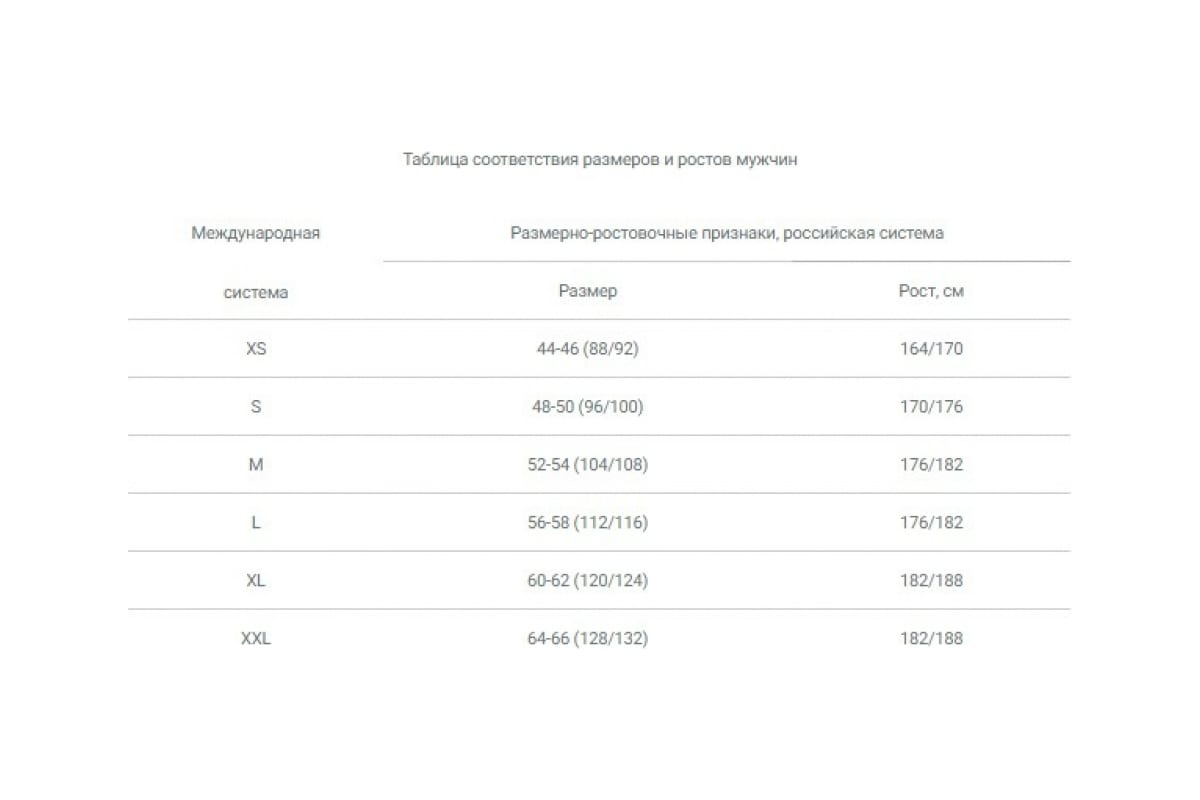This screenshot has height=800, width=1200.
Task: Click the 60-62 (120/124) size value
Action: [588, 580]
